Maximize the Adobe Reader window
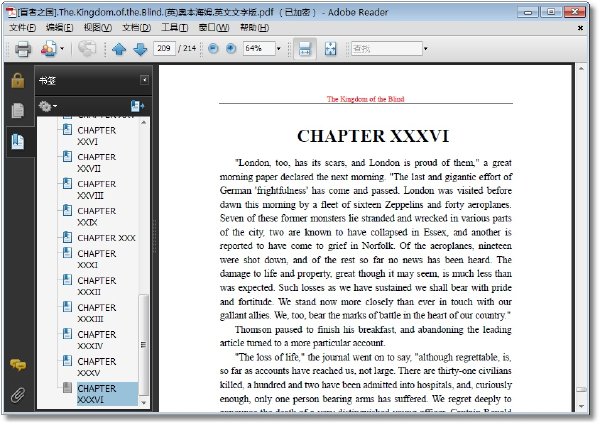The image size is (600, 425). pos(551,12)
